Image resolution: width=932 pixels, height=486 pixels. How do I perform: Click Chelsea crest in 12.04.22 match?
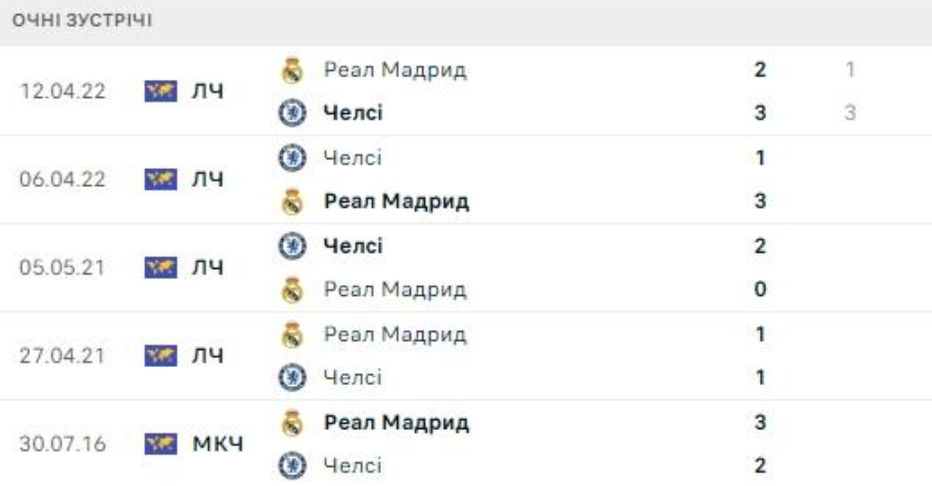click(x=291, y=114)
